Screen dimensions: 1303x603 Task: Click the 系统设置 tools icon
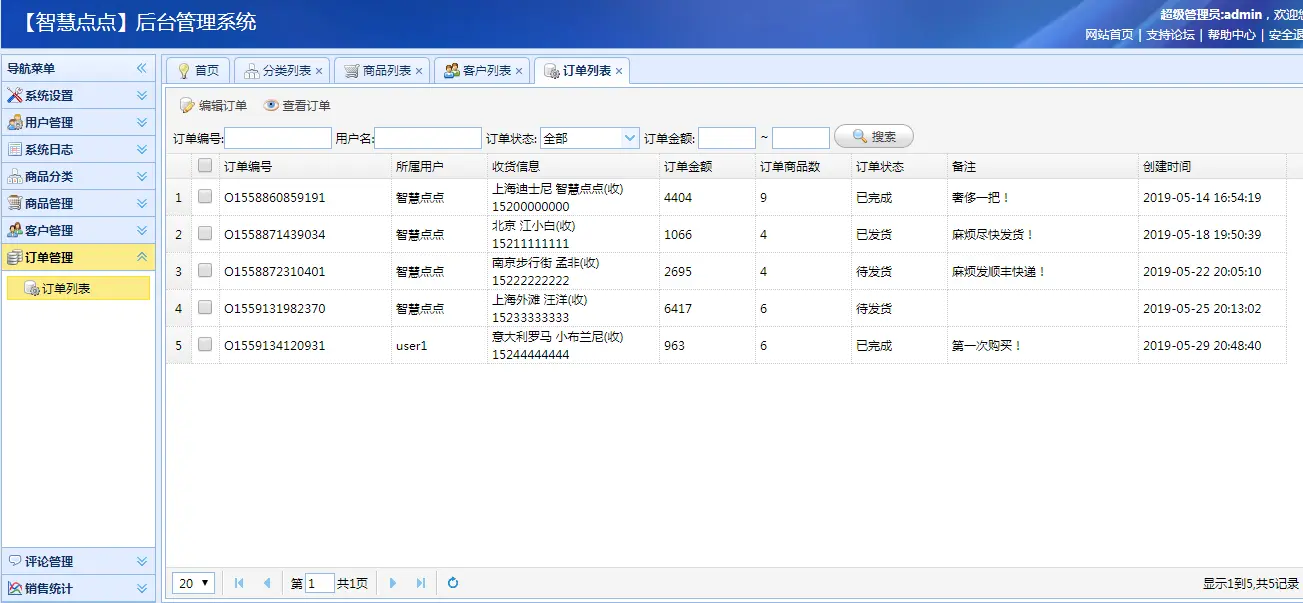(x=15, y=96)
